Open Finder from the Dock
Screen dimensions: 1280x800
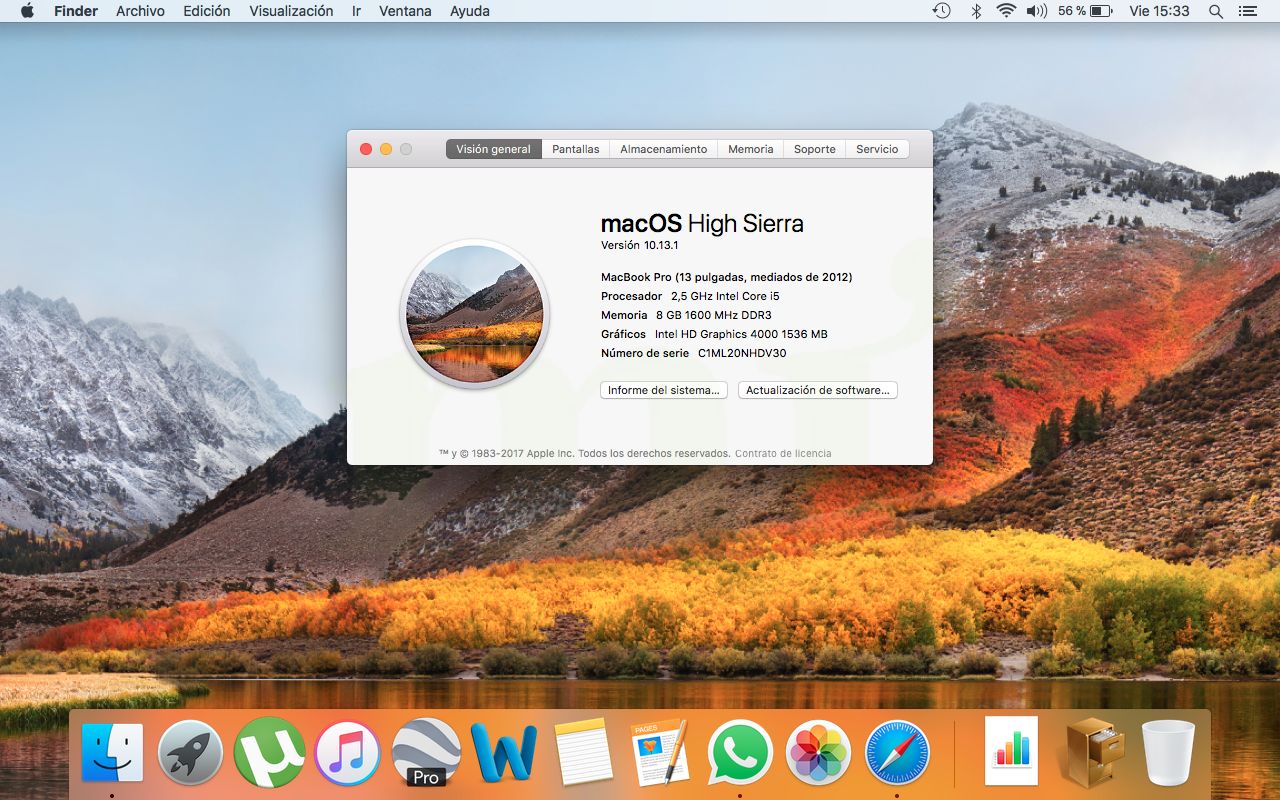(112, 753)
